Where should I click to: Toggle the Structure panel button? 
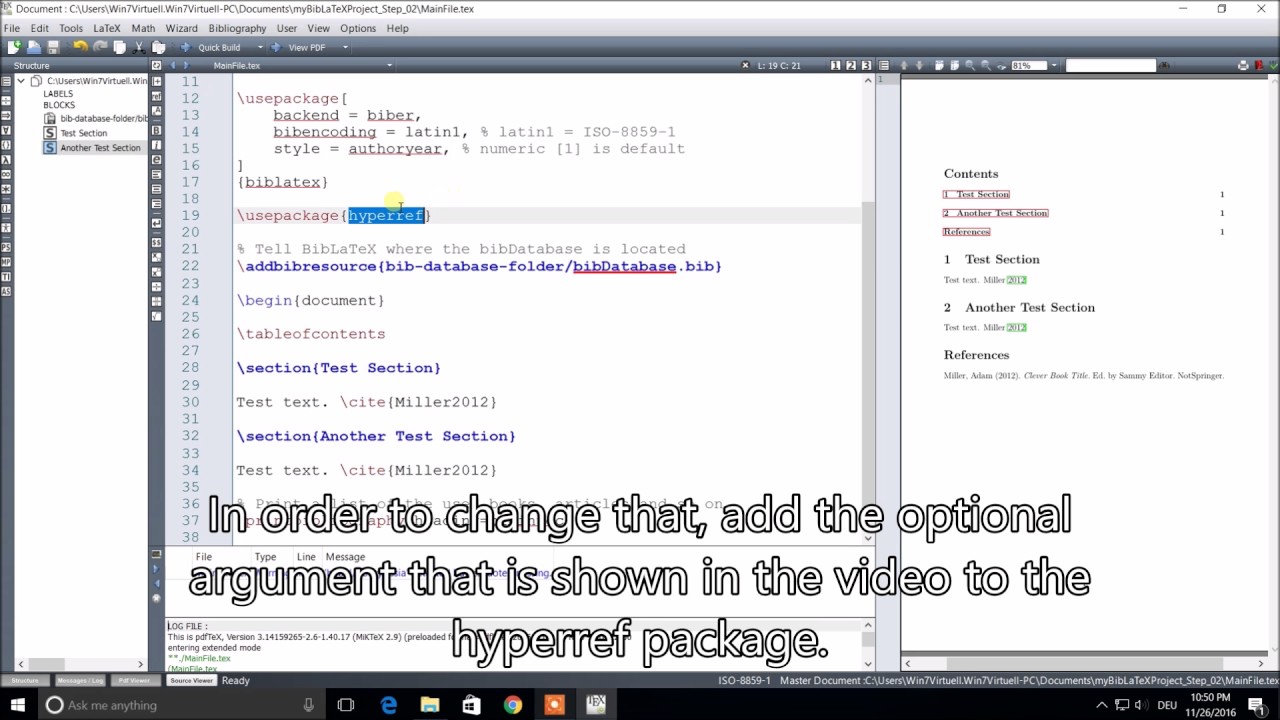coord(25,680)
